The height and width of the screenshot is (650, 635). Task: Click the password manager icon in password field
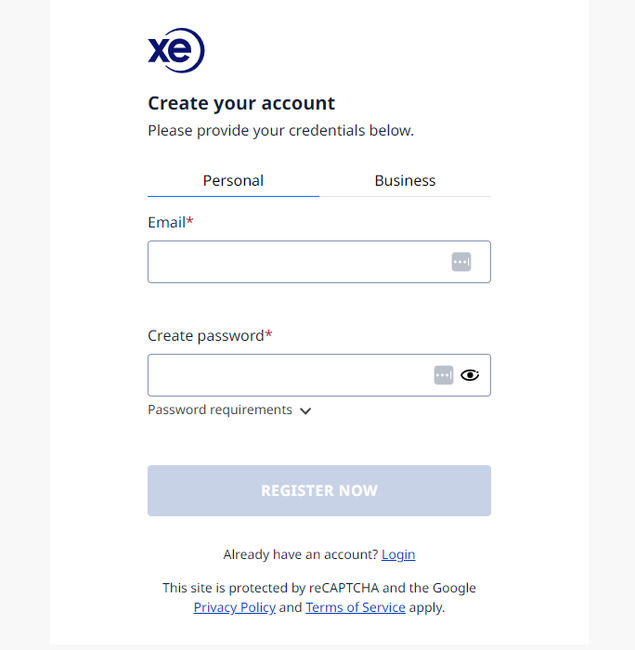point(443,375)
